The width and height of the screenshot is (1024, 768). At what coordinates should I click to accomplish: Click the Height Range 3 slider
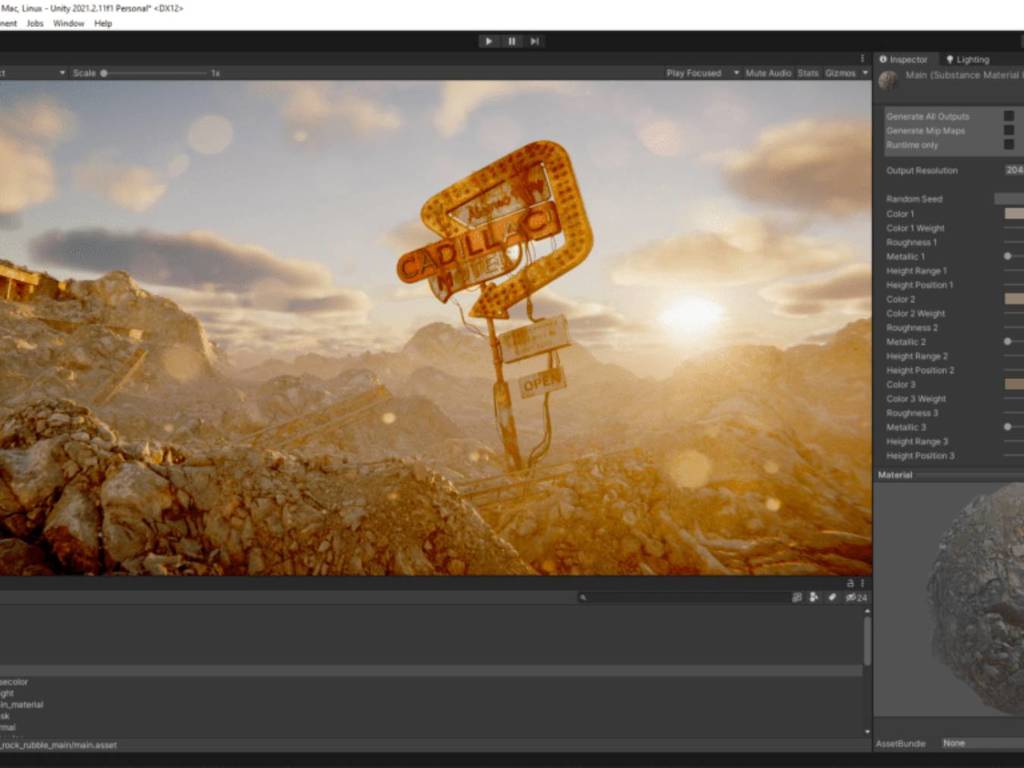pyautogui.click(x=1014, y=441)
